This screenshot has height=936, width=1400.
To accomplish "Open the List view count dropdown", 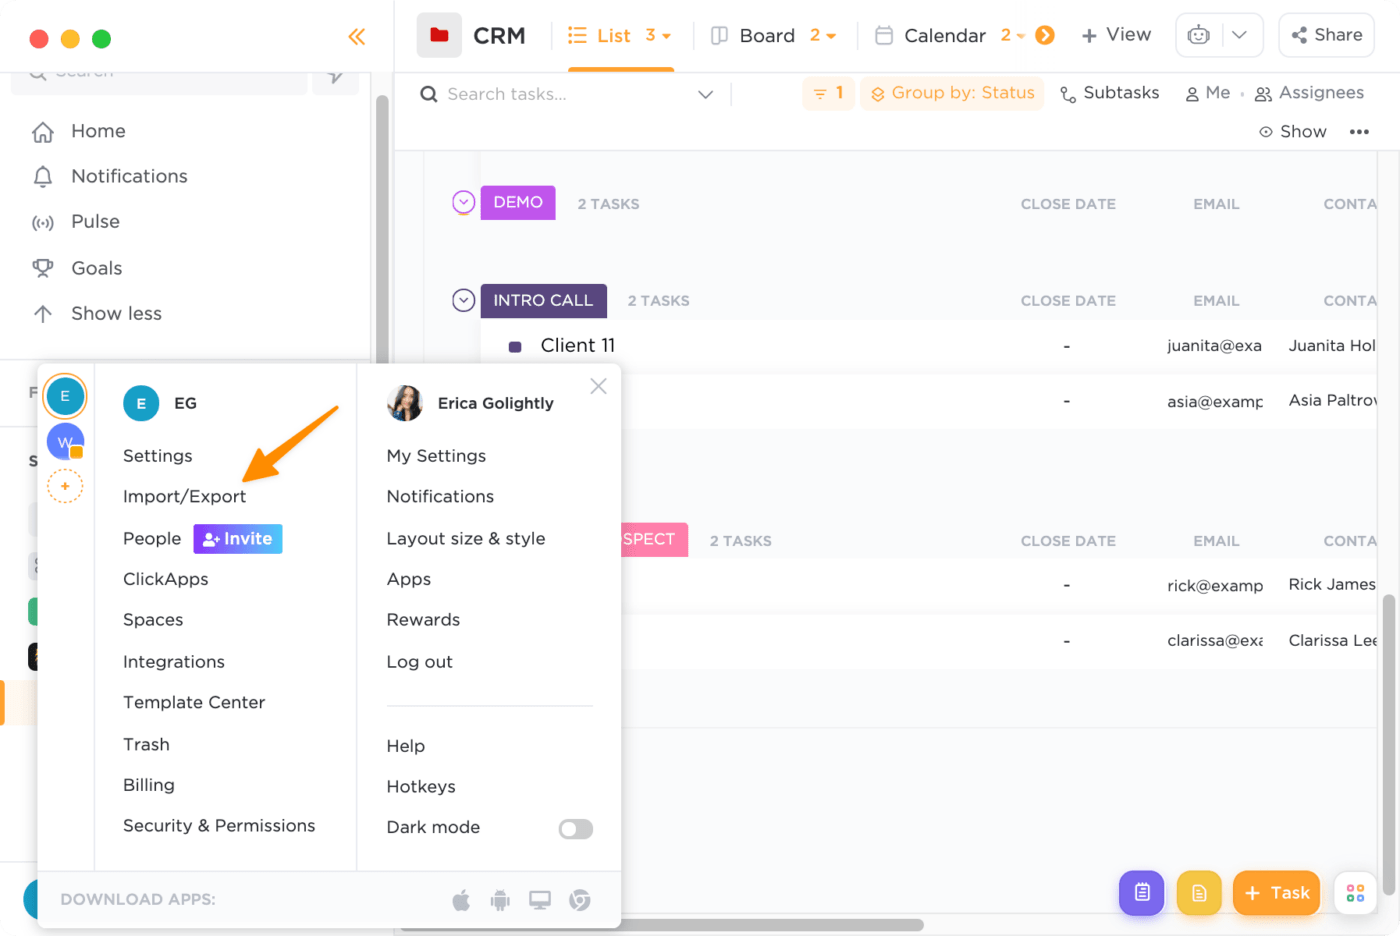I will pos(658,36).
